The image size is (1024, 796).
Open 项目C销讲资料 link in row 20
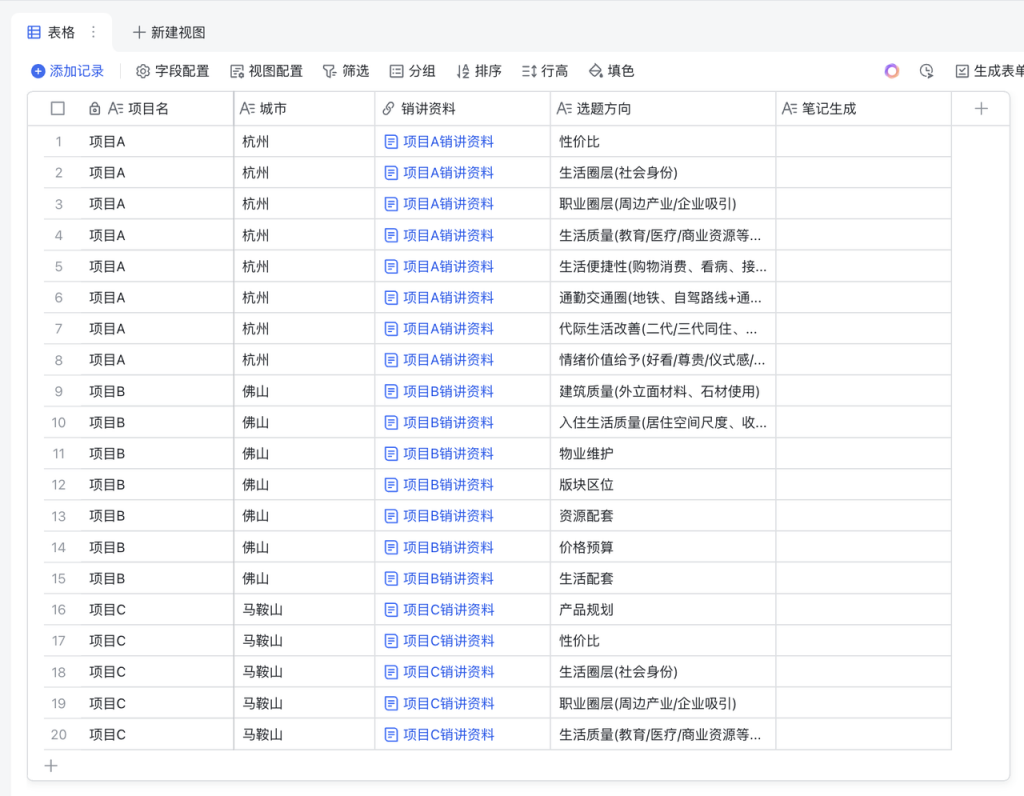click(449, 735)
